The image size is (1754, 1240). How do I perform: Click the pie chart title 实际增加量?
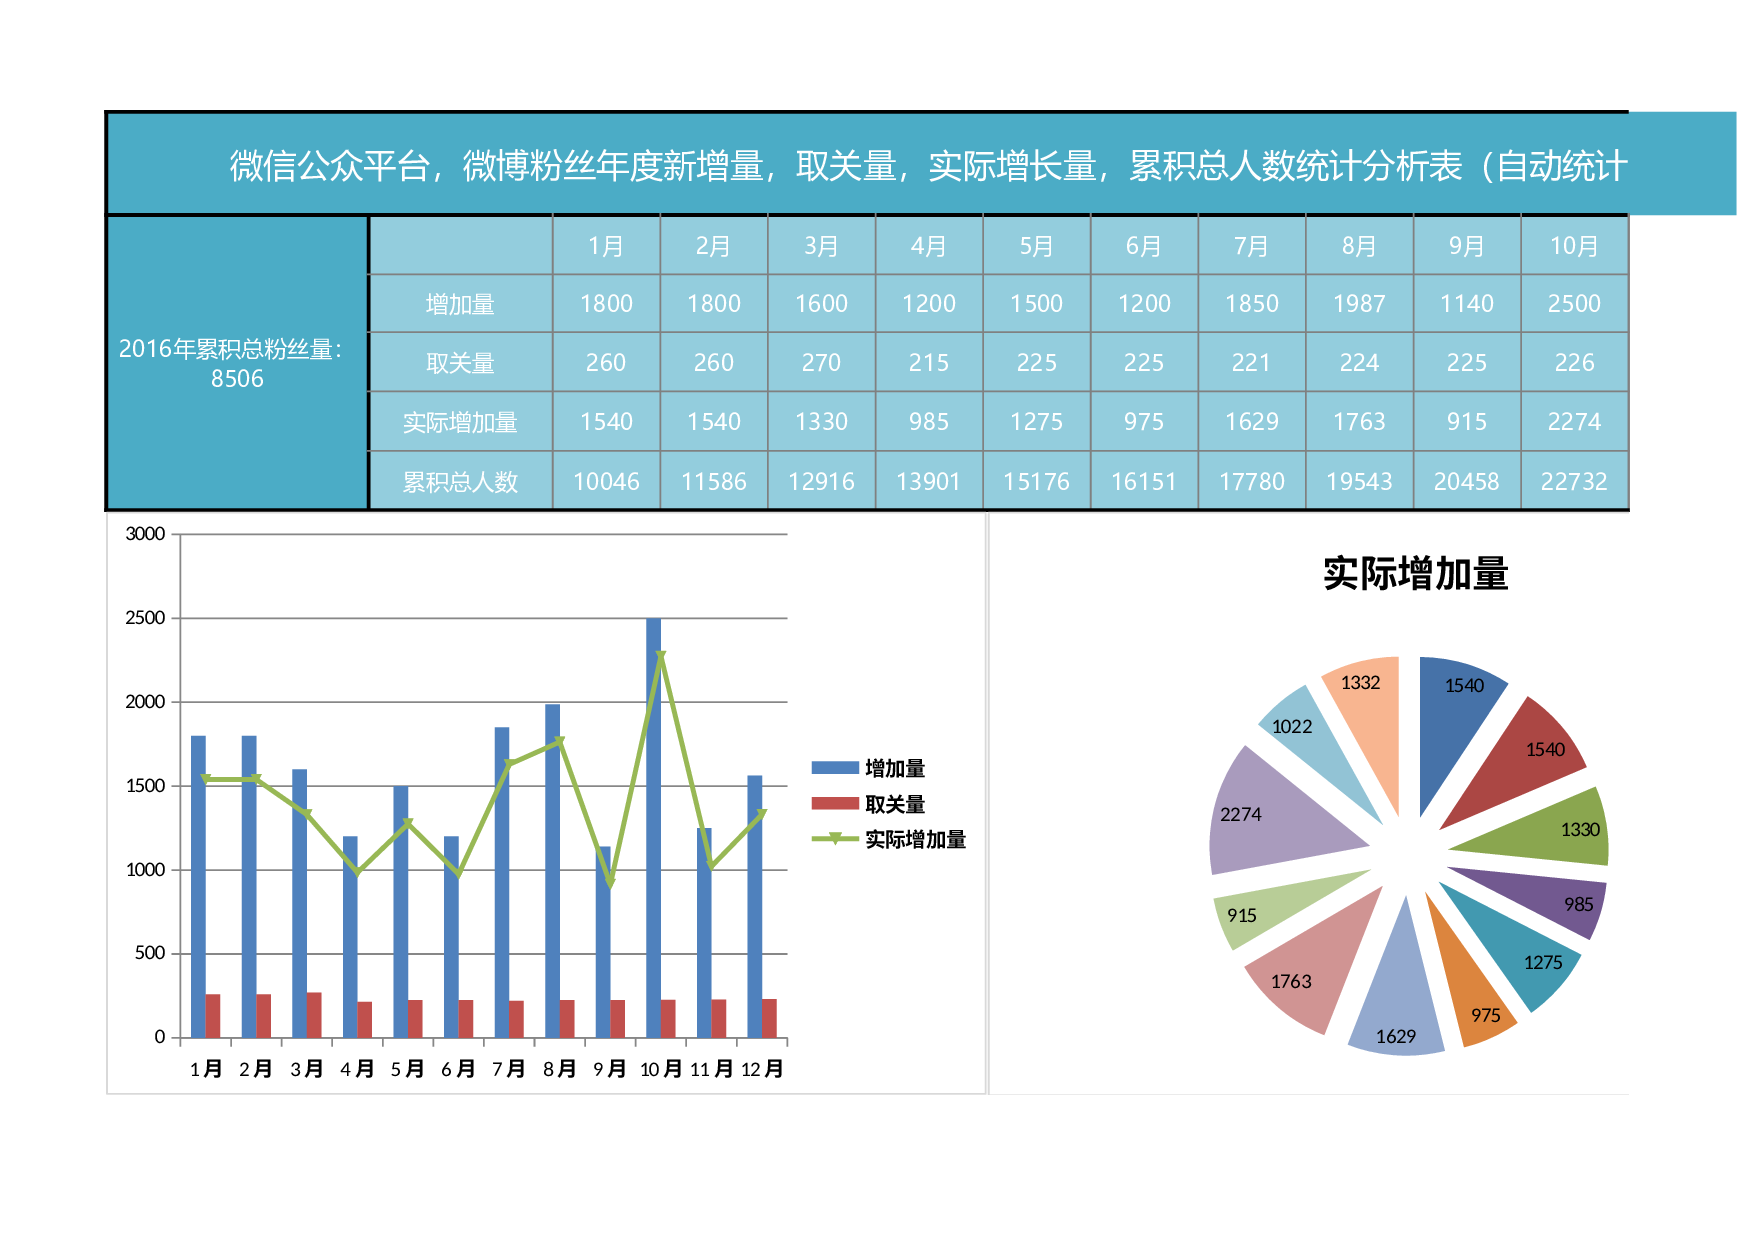tap(1415, 574)
